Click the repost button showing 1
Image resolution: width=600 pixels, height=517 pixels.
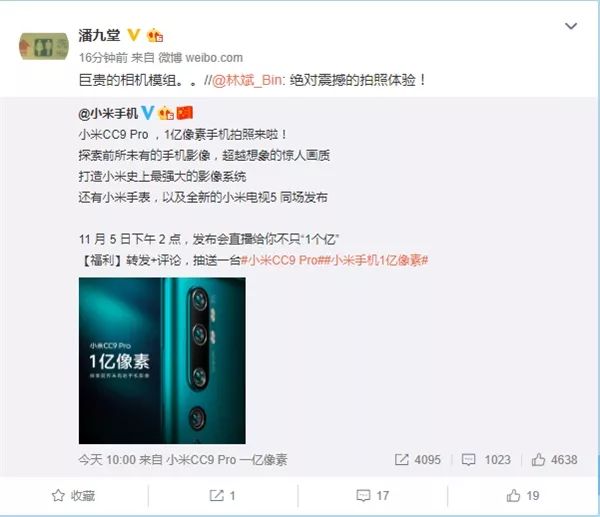click(222, 496)
